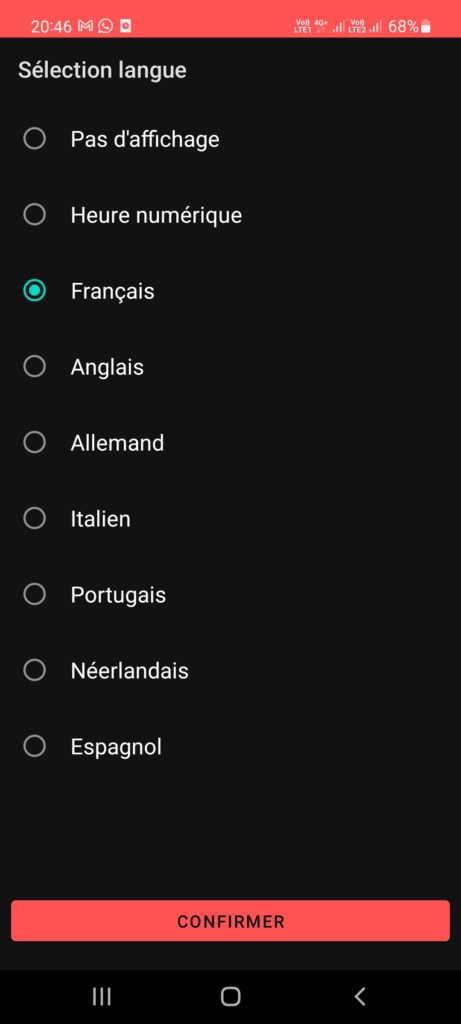Tap the LTE2 signal strength icon
Image resolution: width=461 pixels, height=1024 pixels.
tap(375, 27)
